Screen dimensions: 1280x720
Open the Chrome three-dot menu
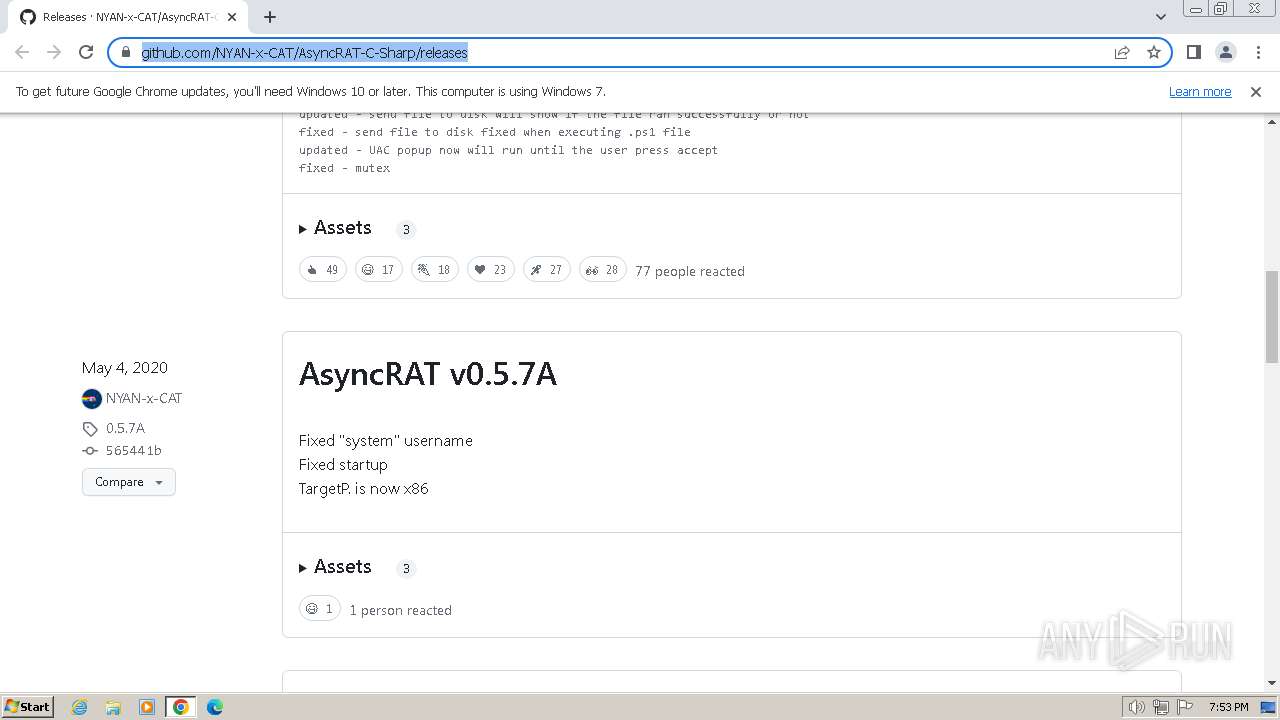(1258, 52)
